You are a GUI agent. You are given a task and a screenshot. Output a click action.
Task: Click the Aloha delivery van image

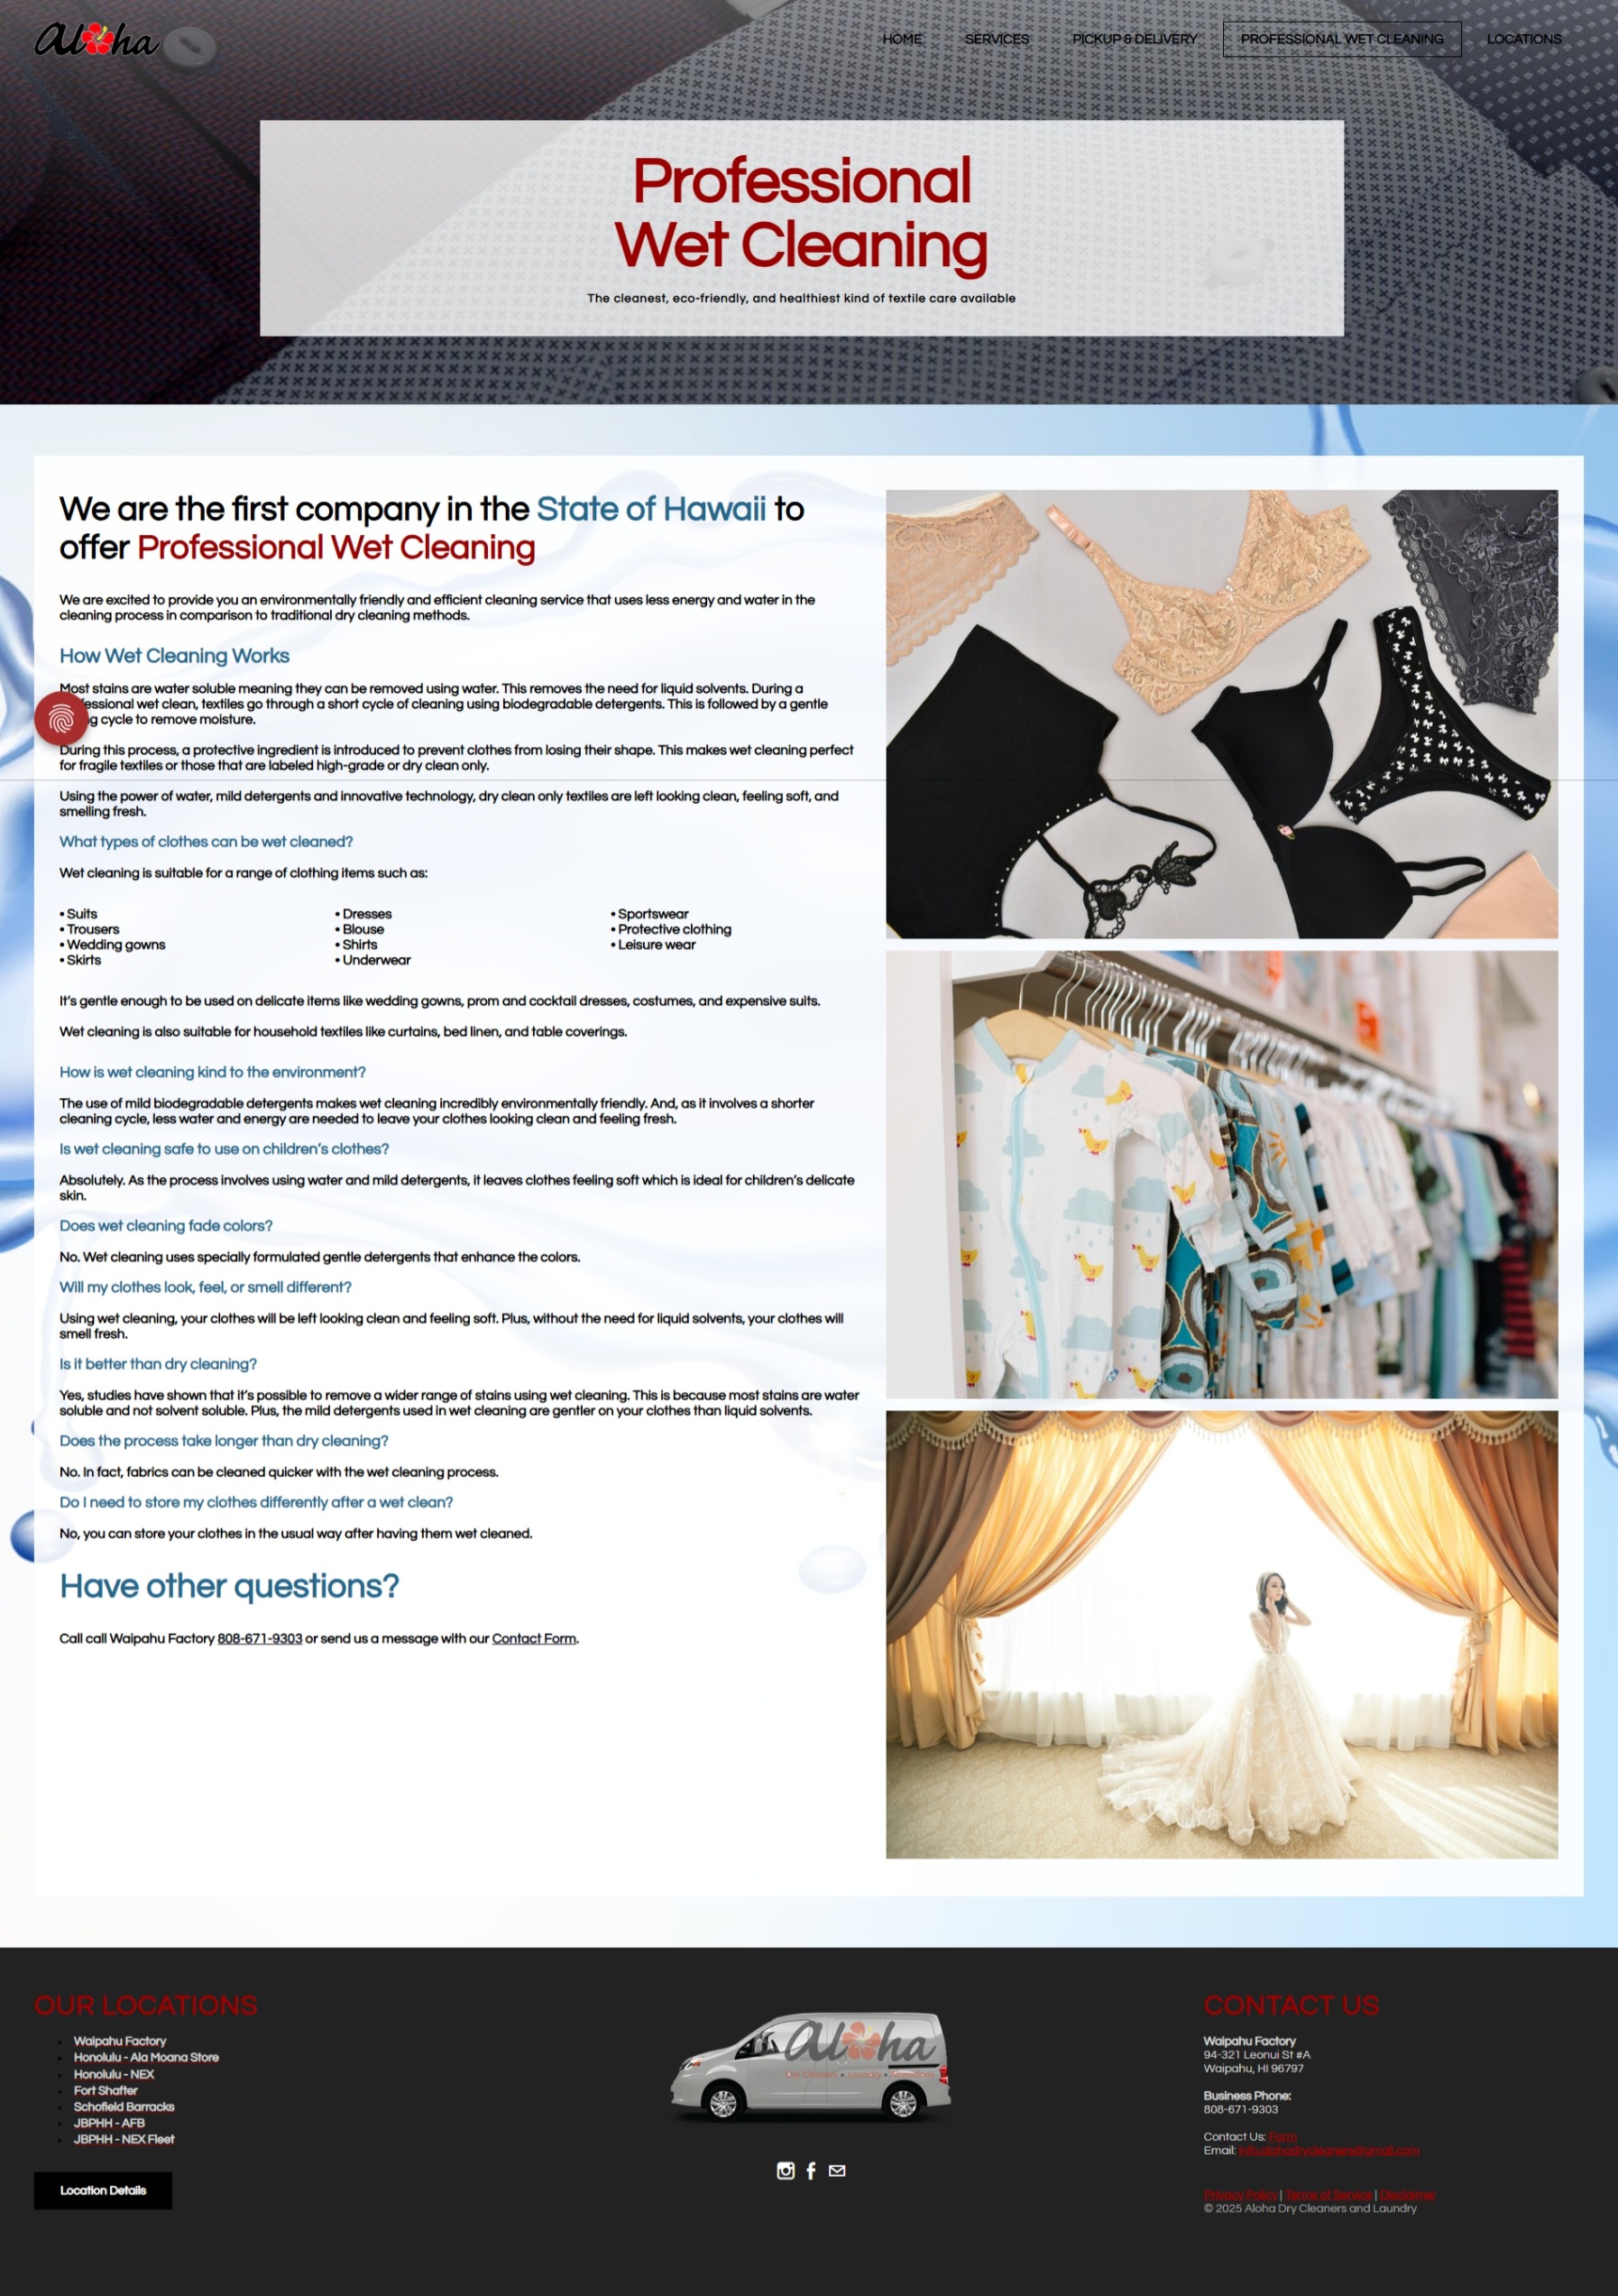[810, 2066]
